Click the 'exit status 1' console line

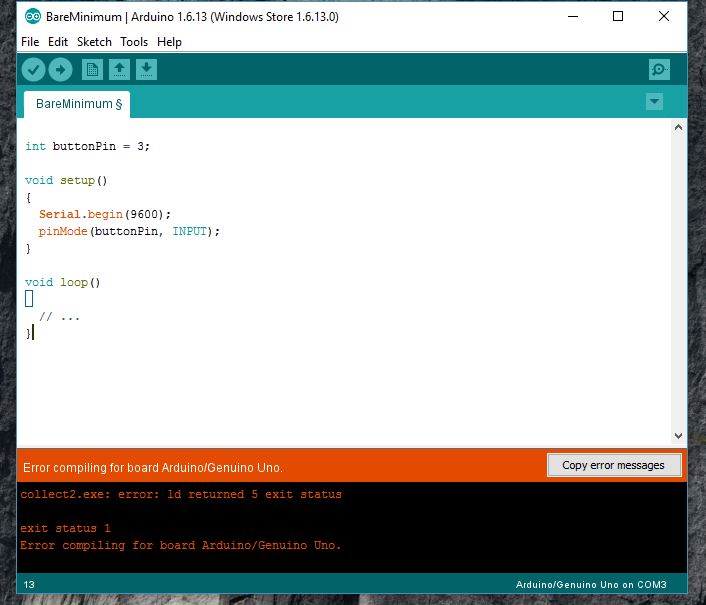[65, 528]
